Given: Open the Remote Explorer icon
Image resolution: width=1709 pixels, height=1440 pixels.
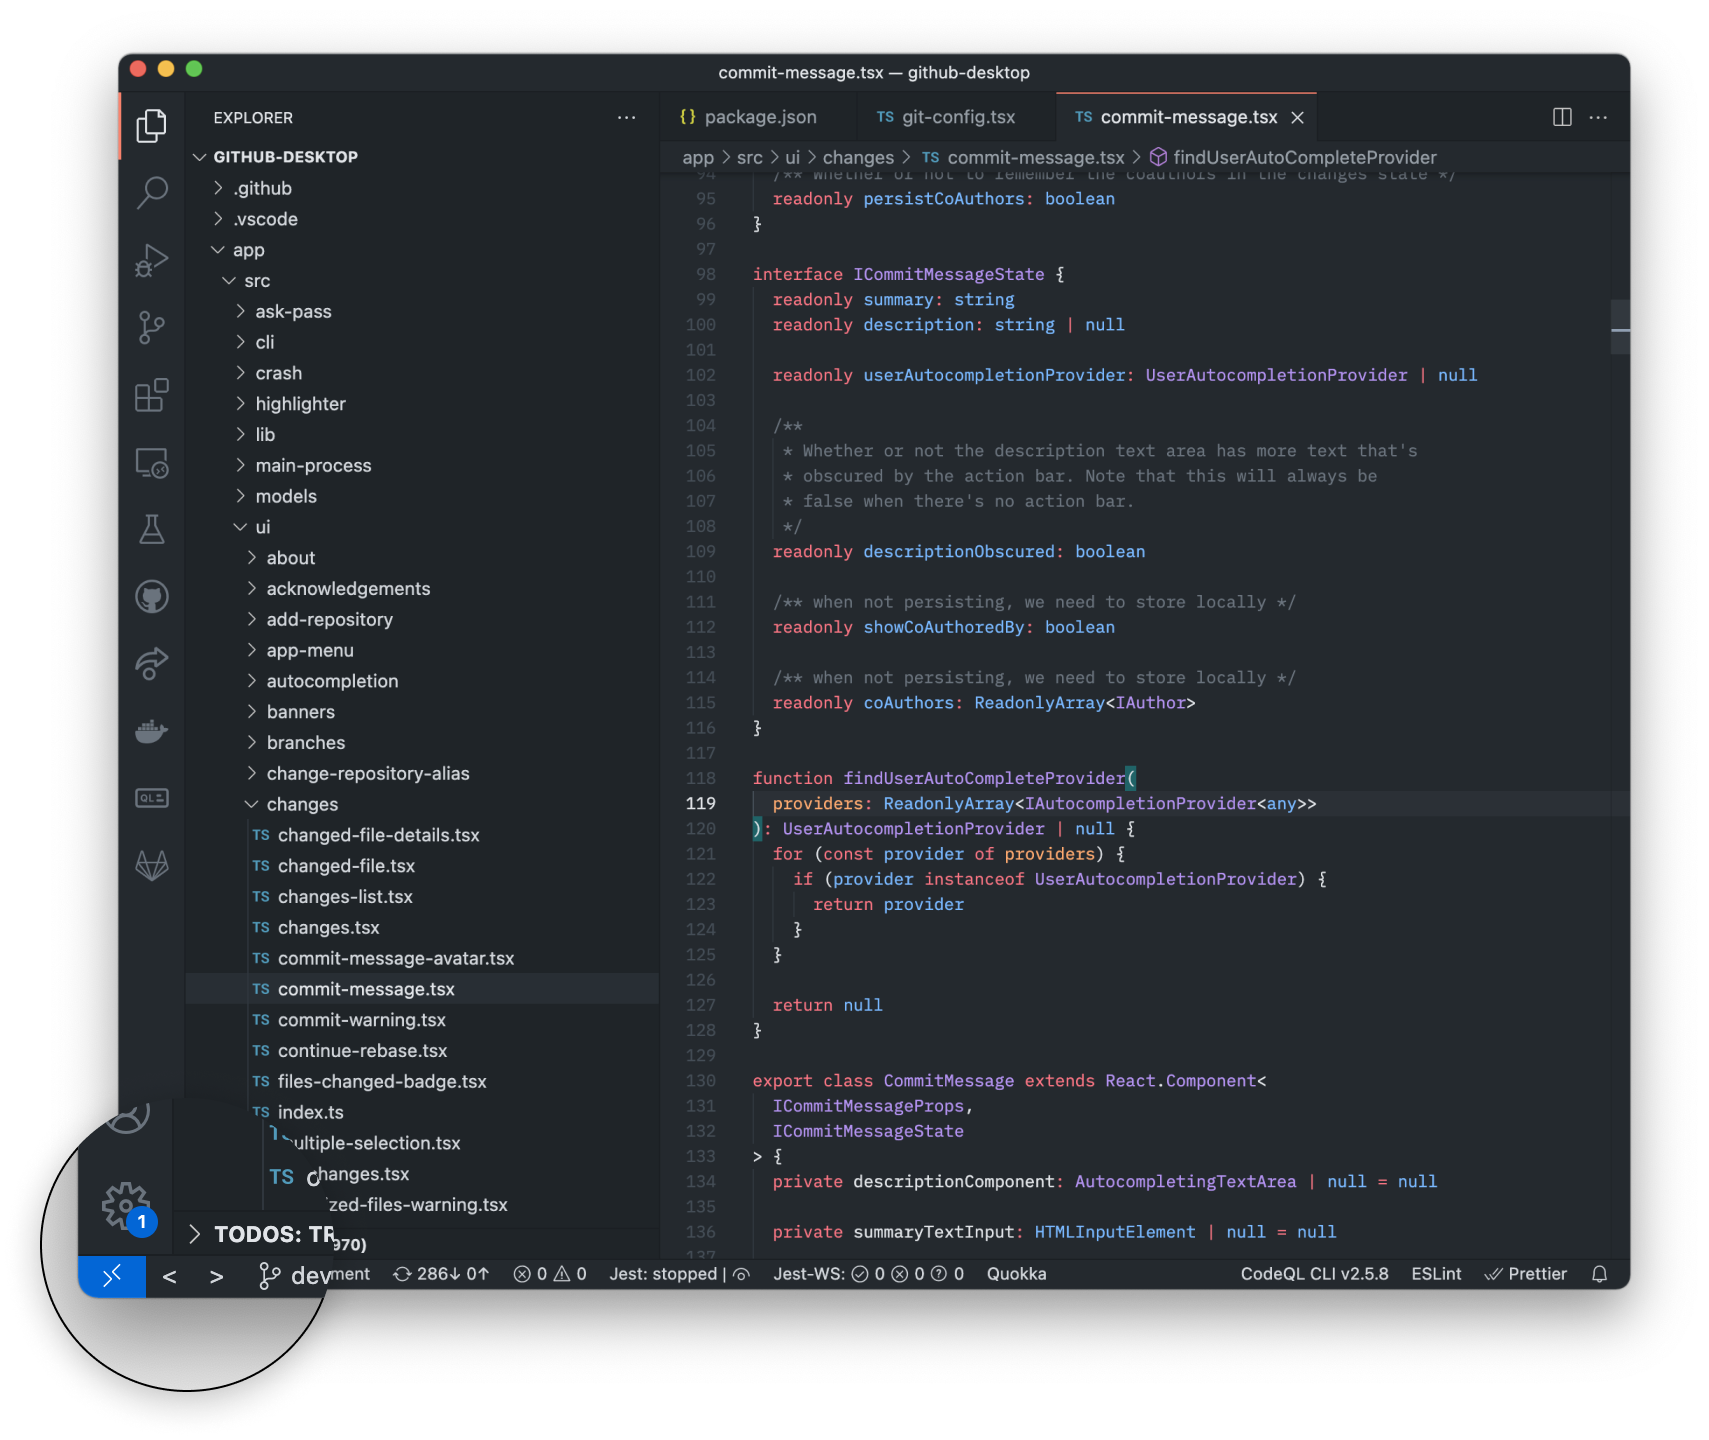Looking at the screenshot, I should 152,463.
